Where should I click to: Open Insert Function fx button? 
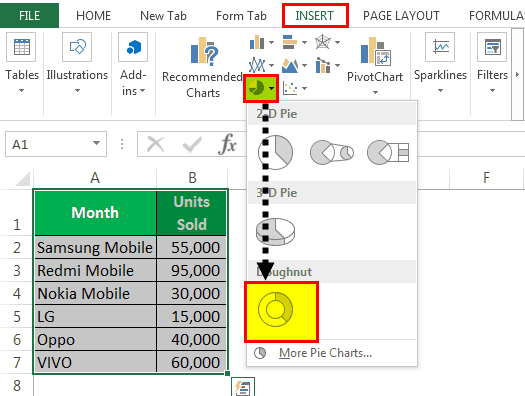coord(228,144)
